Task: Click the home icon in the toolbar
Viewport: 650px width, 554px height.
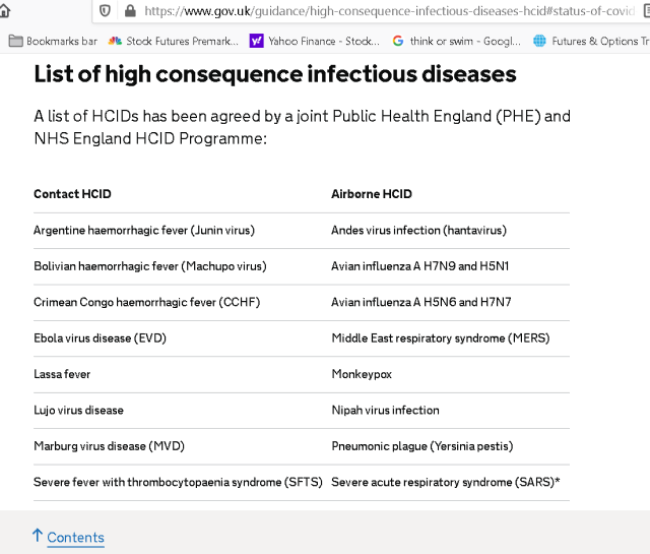Action: coord(4,10)
